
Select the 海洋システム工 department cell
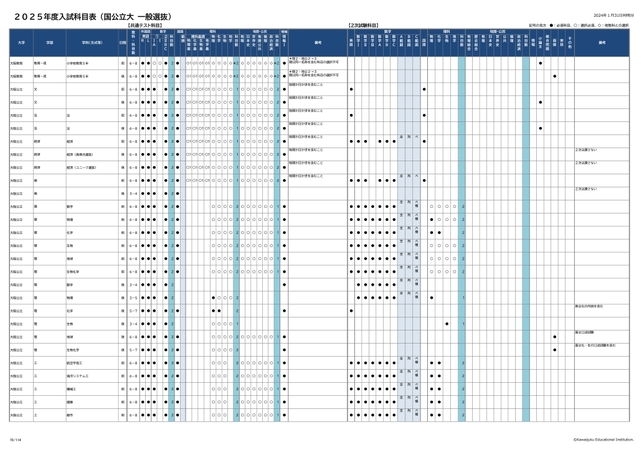(79, 376)
